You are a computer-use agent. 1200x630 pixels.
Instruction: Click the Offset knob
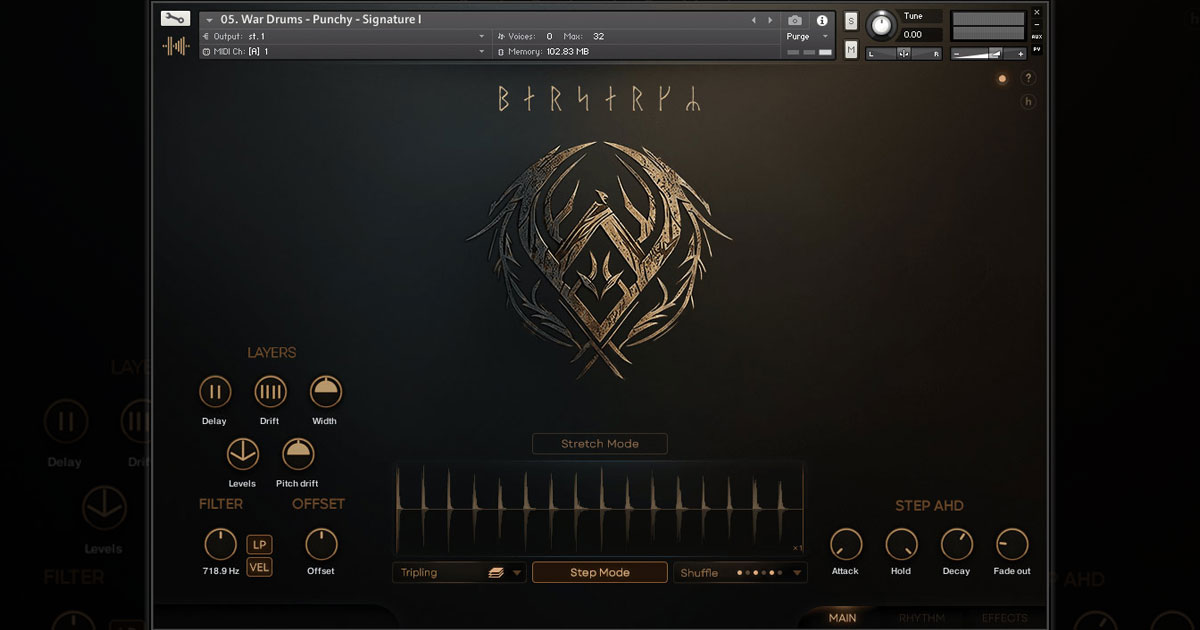321,545
